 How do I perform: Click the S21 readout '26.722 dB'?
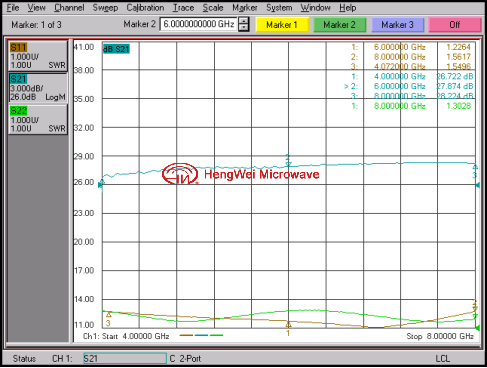point(455,76)
